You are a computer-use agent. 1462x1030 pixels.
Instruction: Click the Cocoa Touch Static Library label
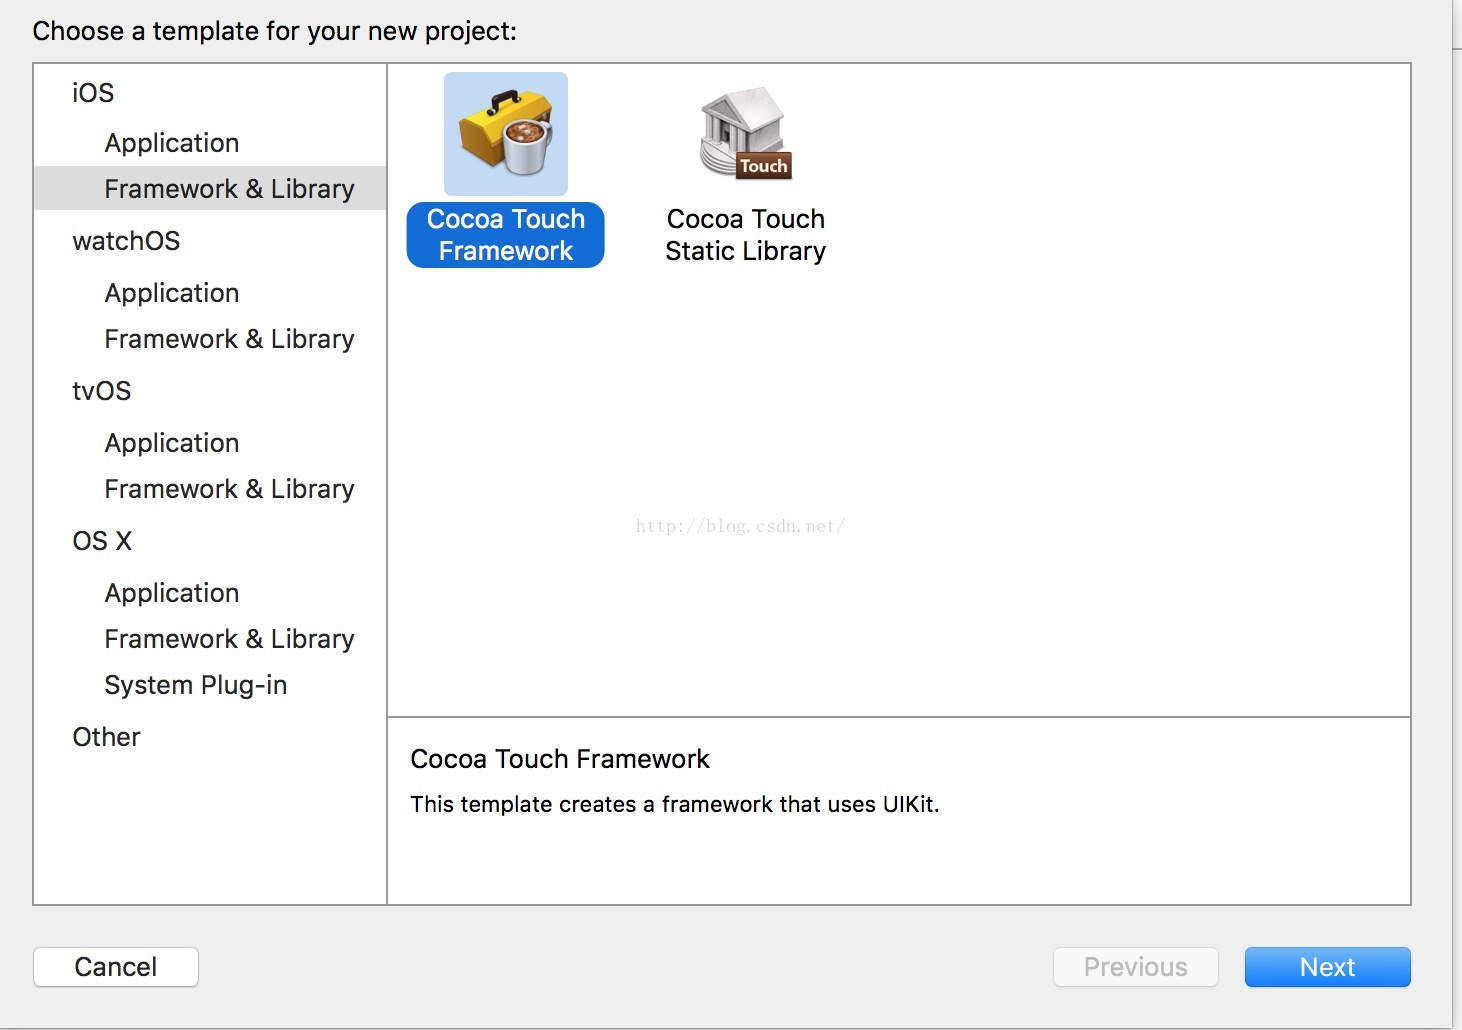(746, 235)
